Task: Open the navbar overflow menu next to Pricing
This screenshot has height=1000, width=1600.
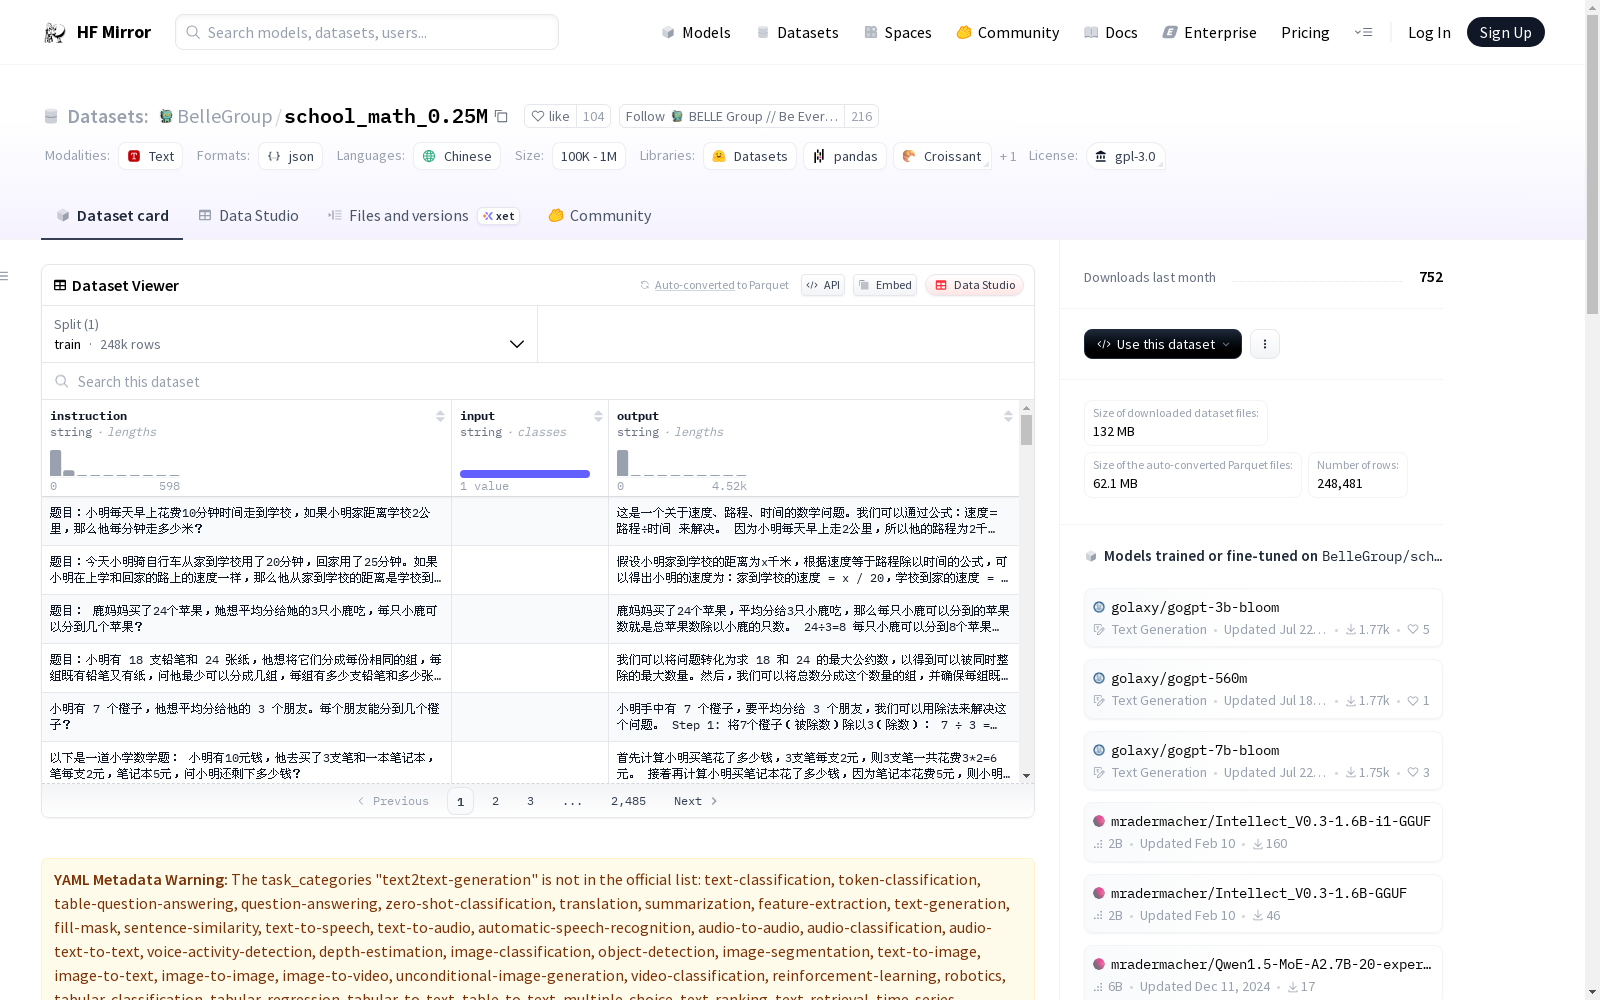Action: pyautogui.click(x=1364, y=32)
